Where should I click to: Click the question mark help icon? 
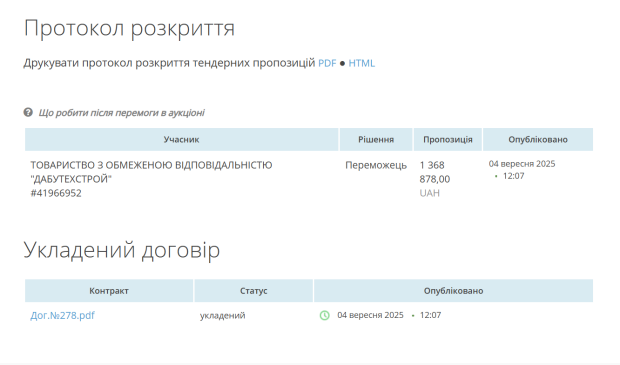point(28,112)
